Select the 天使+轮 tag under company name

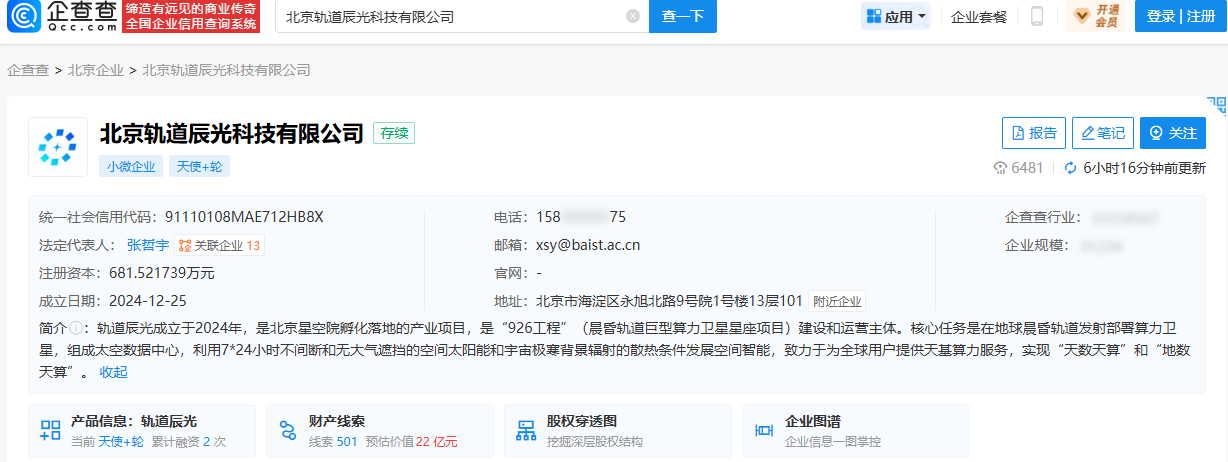(199, 166)
